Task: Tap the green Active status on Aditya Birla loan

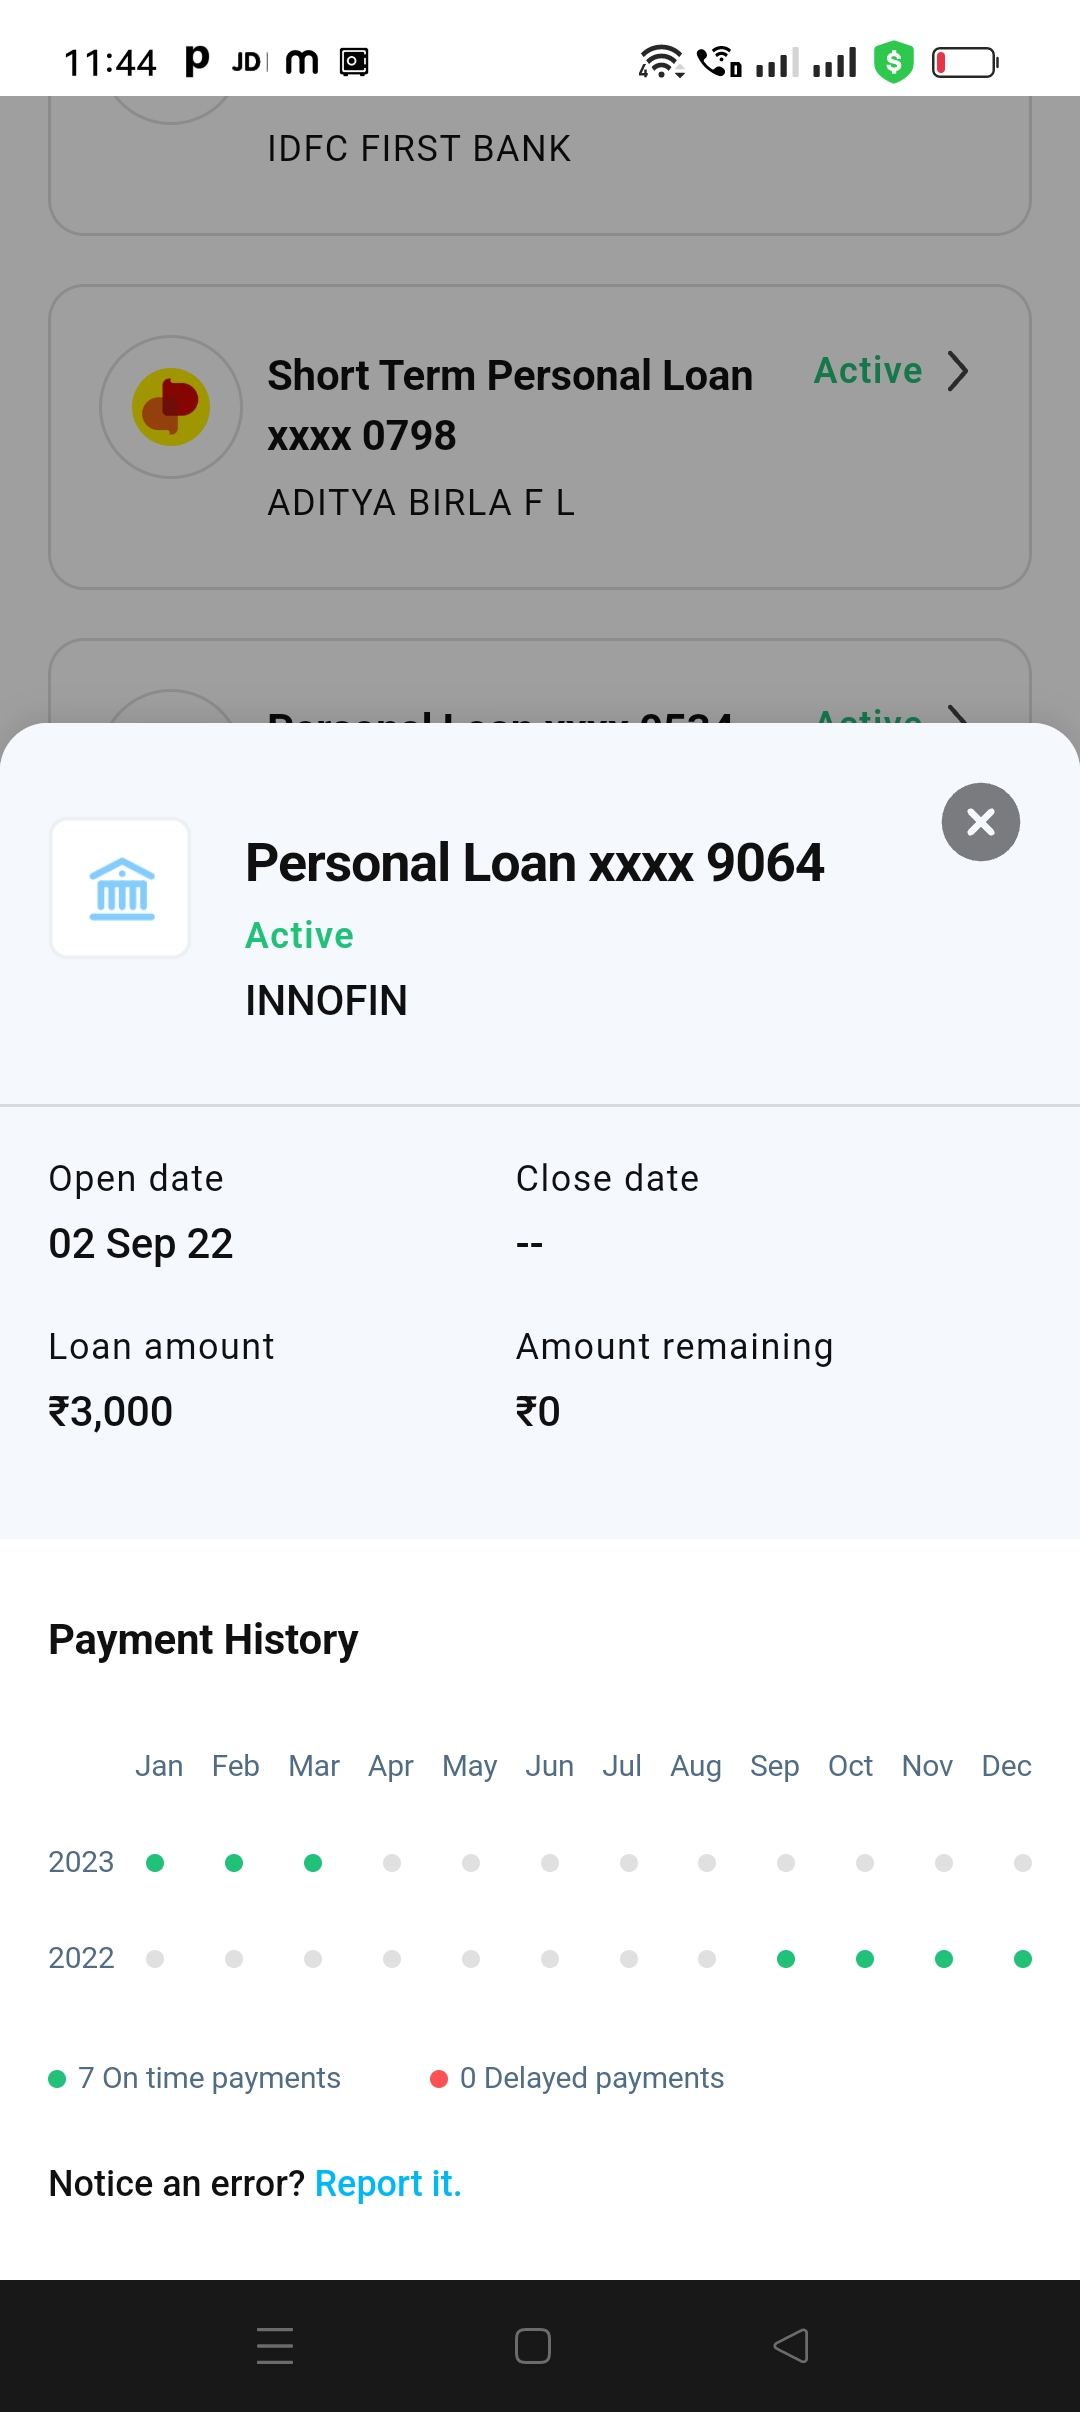Action: point(868,371)
